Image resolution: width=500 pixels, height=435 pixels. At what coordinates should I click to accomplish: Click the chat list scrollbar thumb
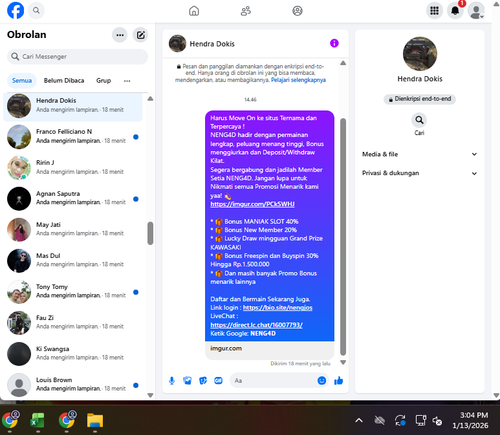tap(150, 233)
